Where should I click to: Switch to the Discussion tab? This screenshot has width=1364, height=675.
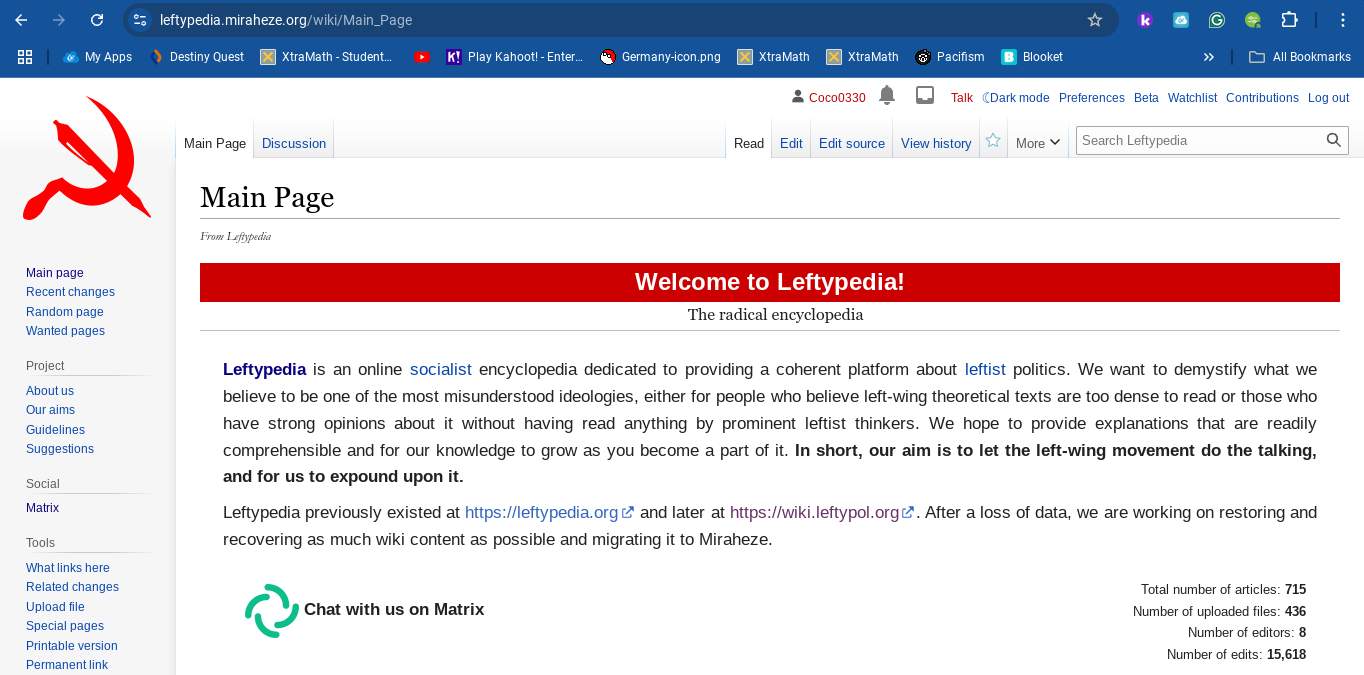click(294, 143)
